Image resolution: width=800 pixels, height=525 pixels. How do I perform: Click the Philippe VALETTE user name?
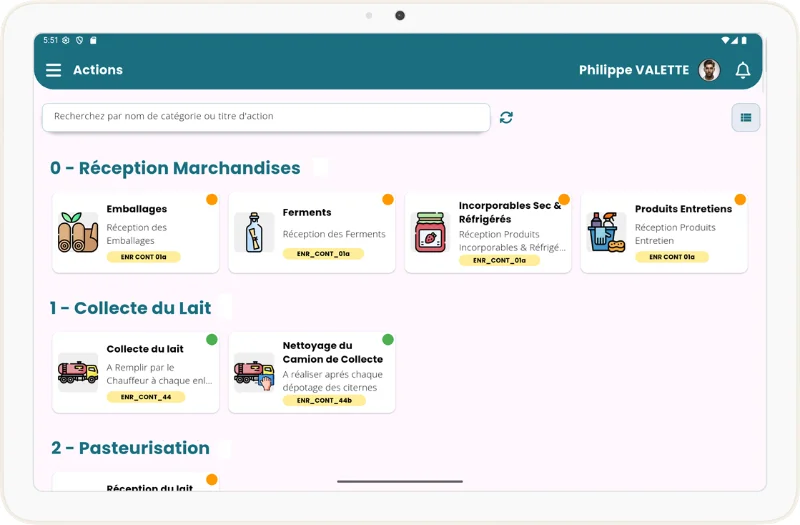[634, 70]
